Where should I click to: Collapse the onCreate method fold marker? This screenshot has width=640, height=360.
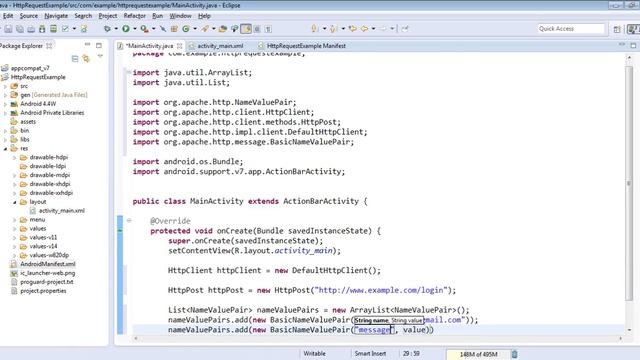[x=129, y=220]
